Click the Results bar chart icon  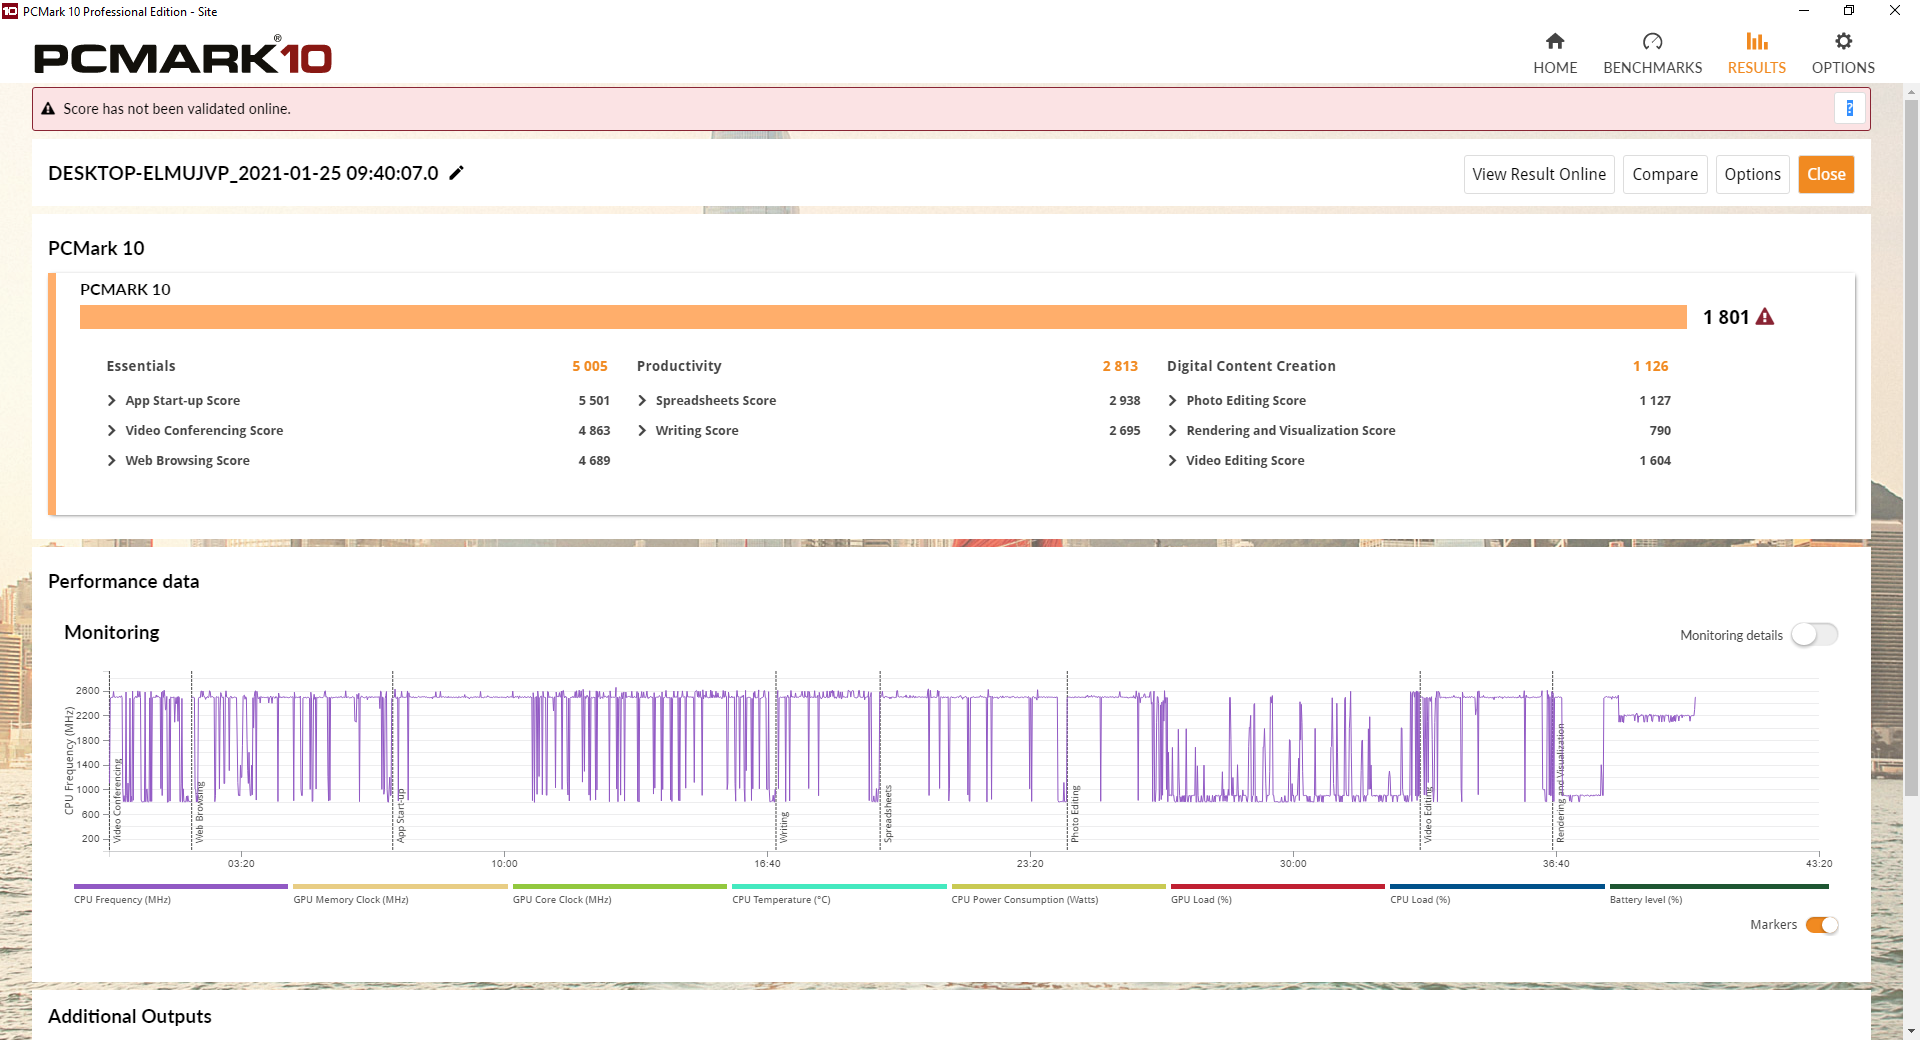[x=1757, y=41]
